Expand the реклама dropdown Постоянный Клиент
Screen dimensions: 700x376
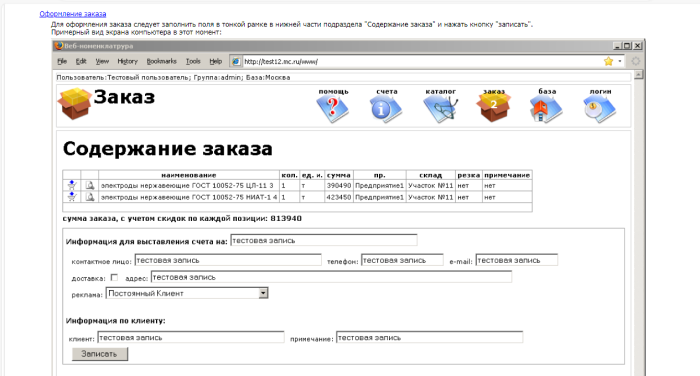coord(263,293)
